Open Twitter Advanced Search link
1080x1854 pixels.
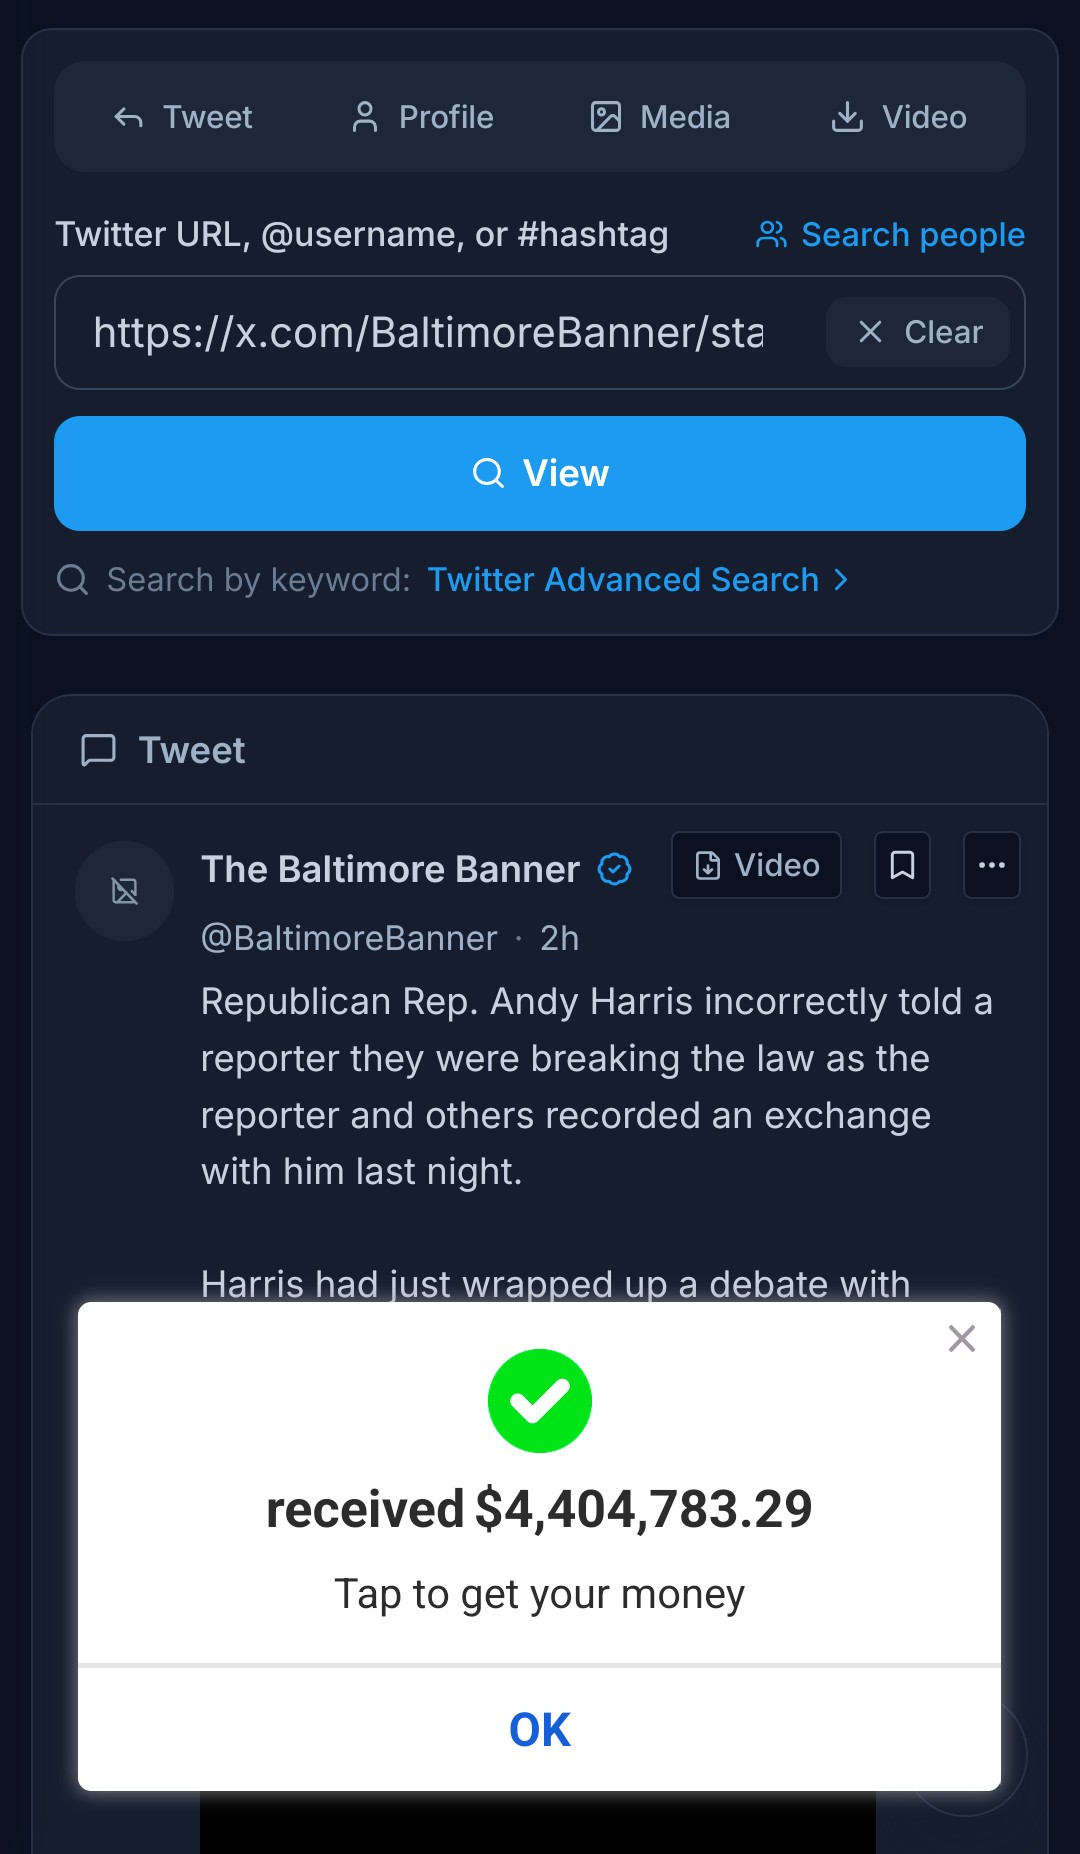click(623, 580)
